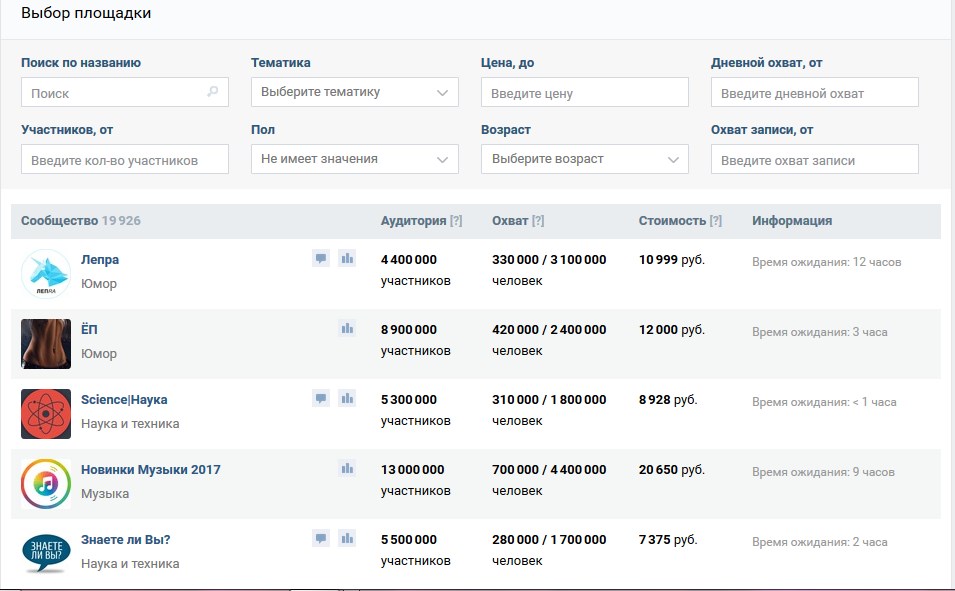Click the search magnifier in Поиск field
The height and width of the screenshot is (591, 955).
pyautogui.click(x=213, y=92)
